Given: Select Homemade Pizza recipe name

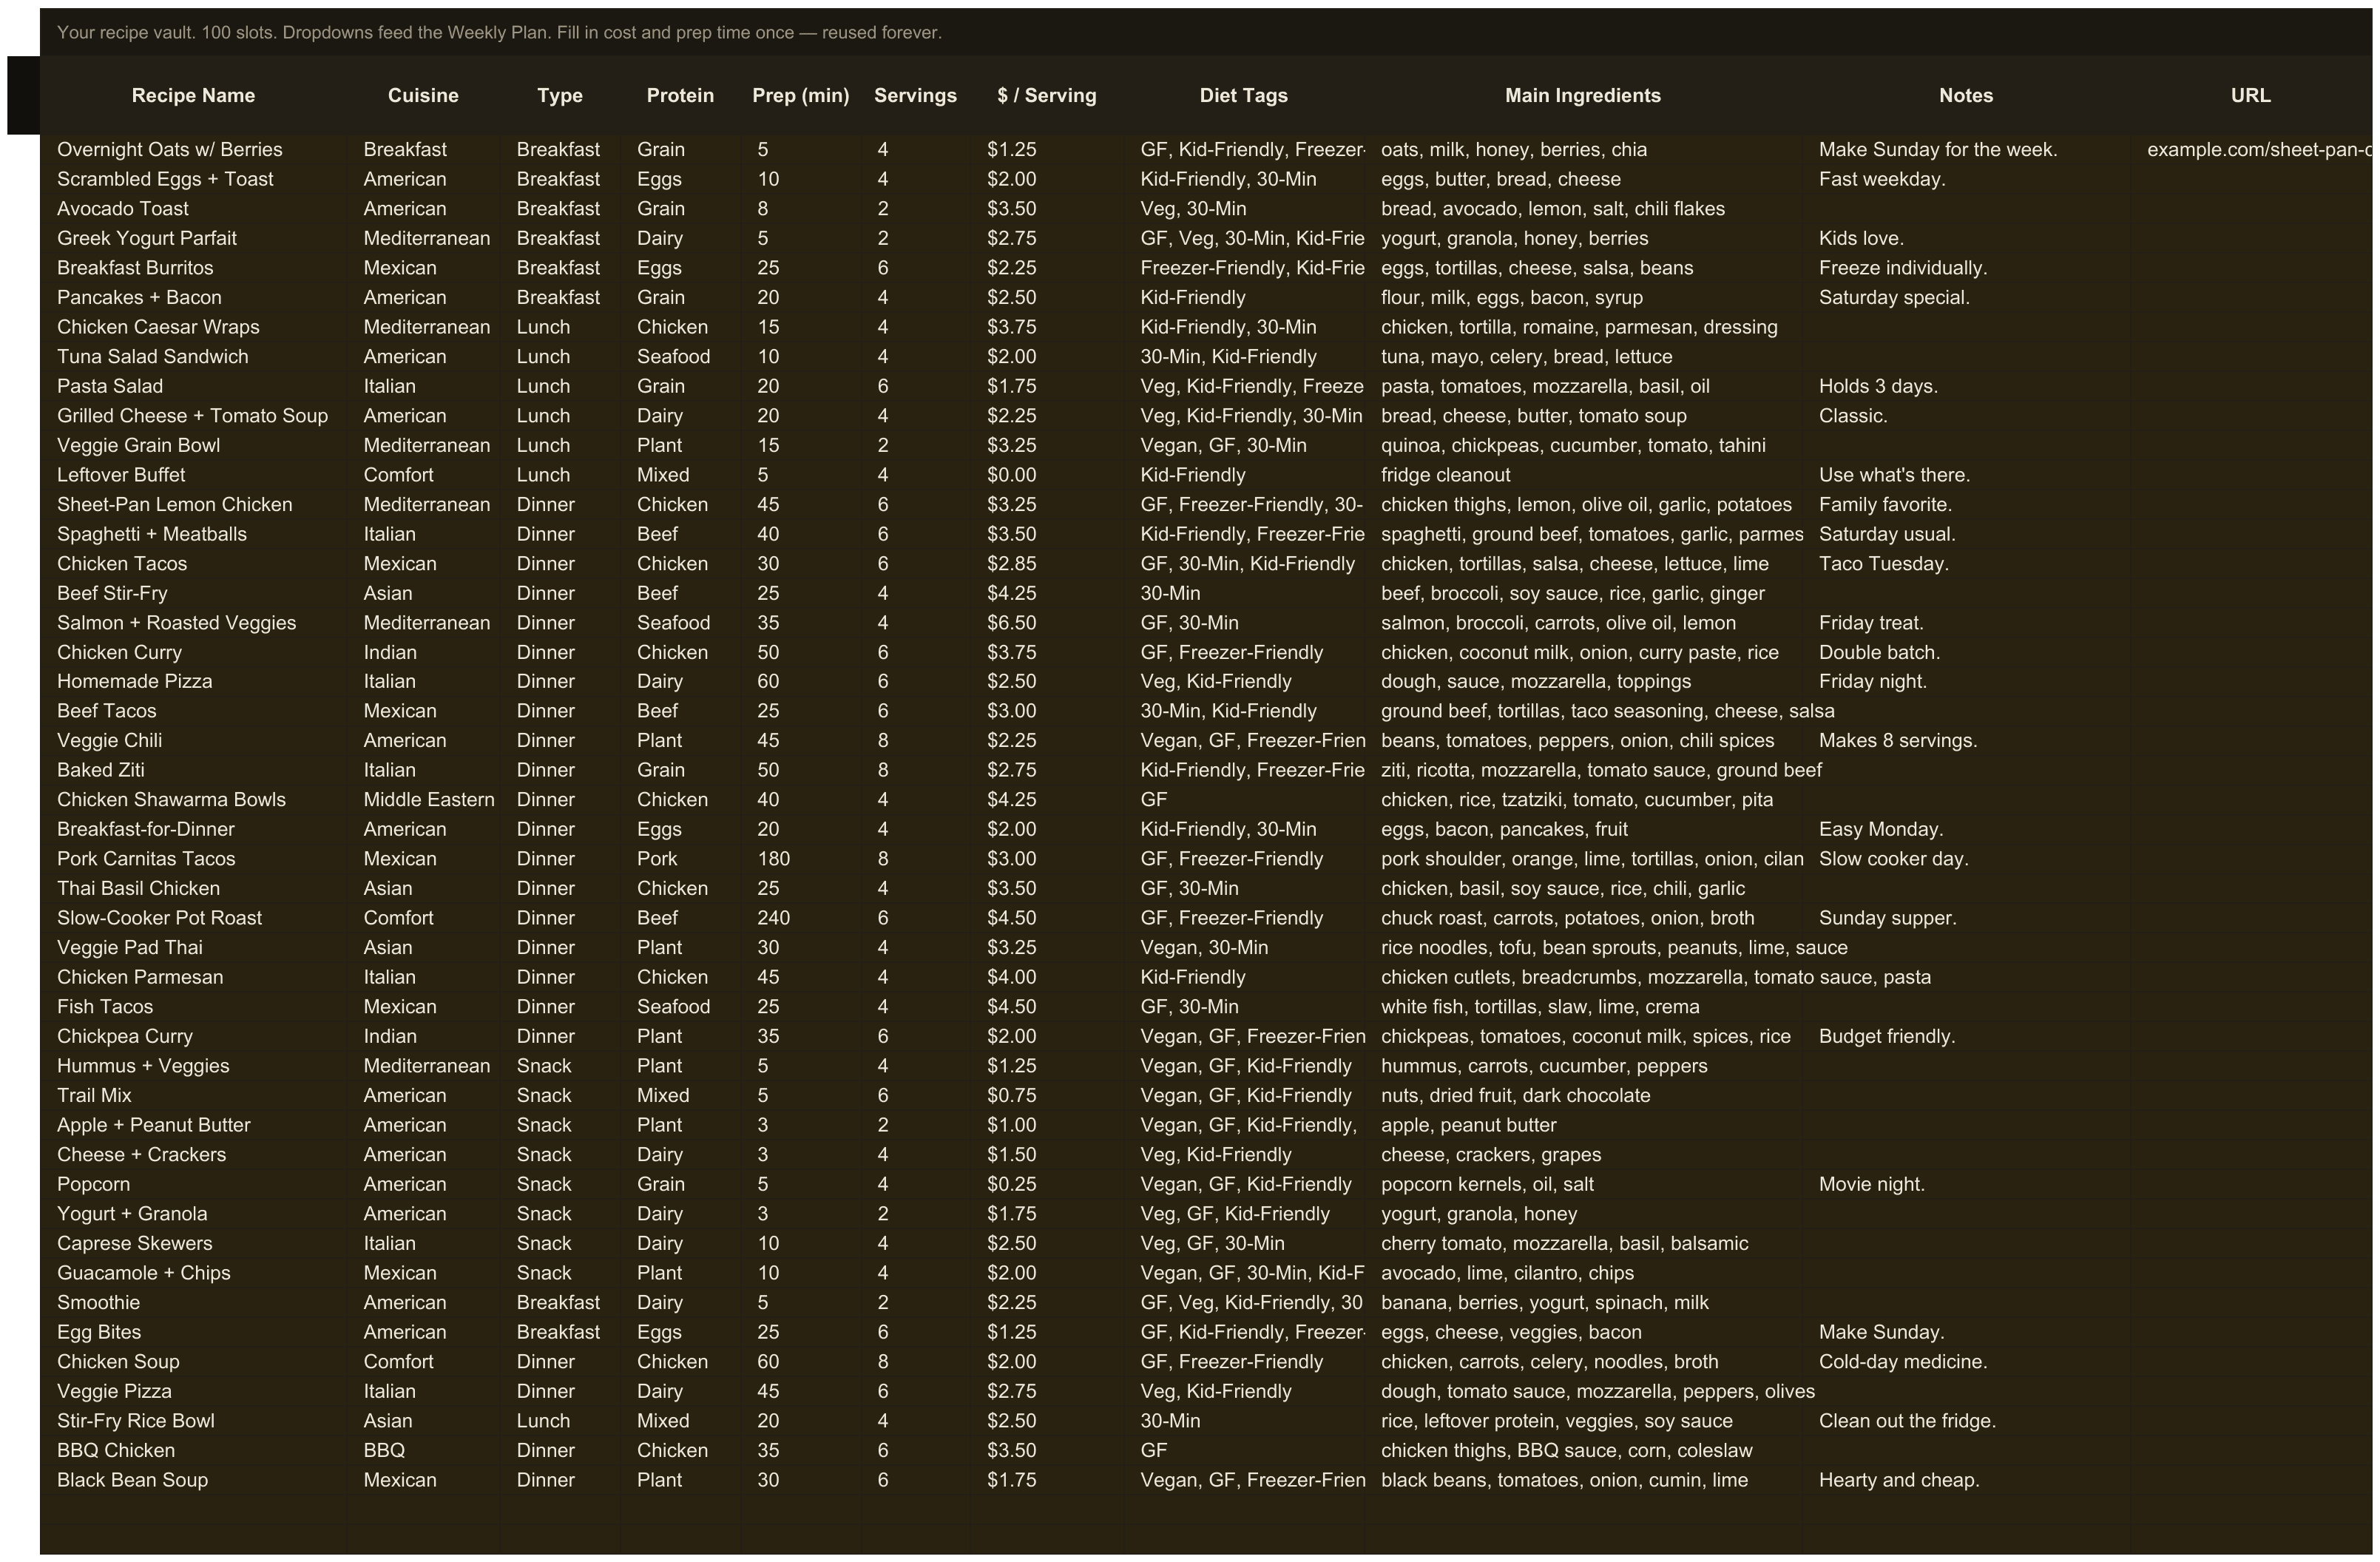Looking at the screenshot, I should coord(193,682).
